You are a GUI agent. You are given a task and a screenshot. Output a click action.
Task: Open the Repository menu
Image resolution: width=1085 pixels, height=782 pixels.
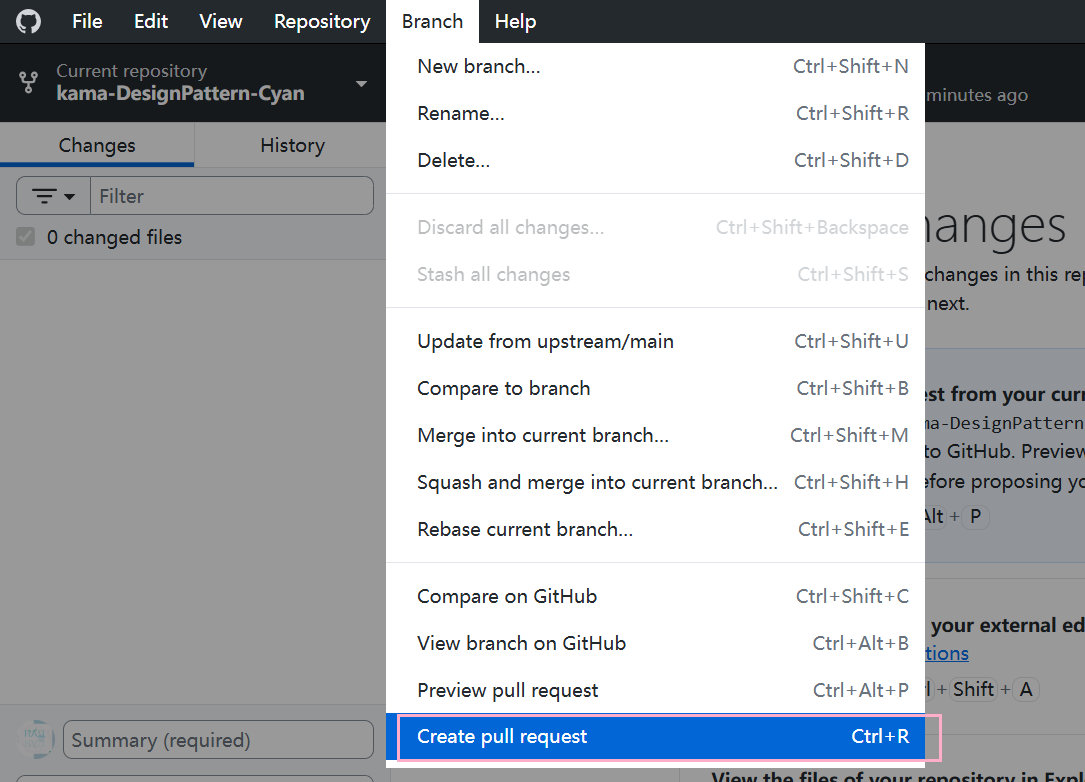pos(322,21)
